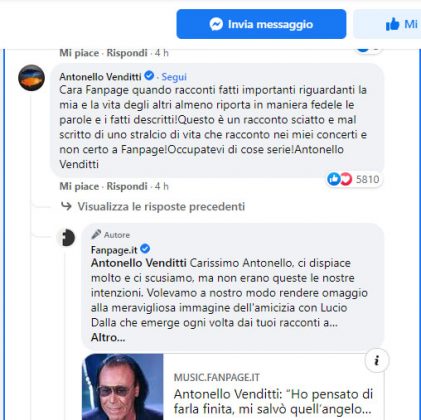Click the pencil Autore badge icon

(x=96, y=234)
